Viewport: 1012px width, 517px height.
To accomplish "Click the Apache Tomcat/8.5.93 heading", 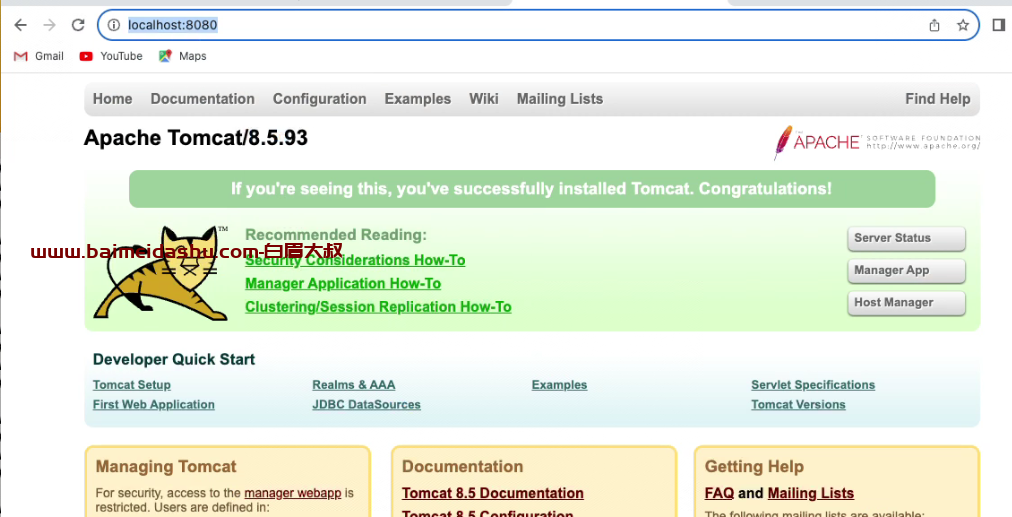I will click(196, 137).
